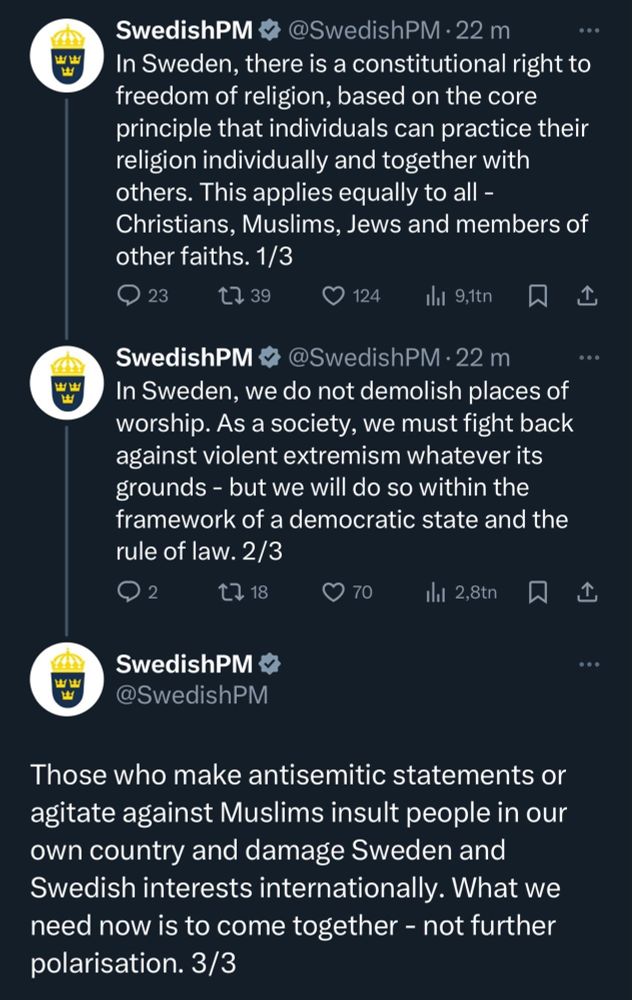Screen dimensions: 632x1000
Task: Open replies on the 1/3 tweet
Action: pos(143,296)
